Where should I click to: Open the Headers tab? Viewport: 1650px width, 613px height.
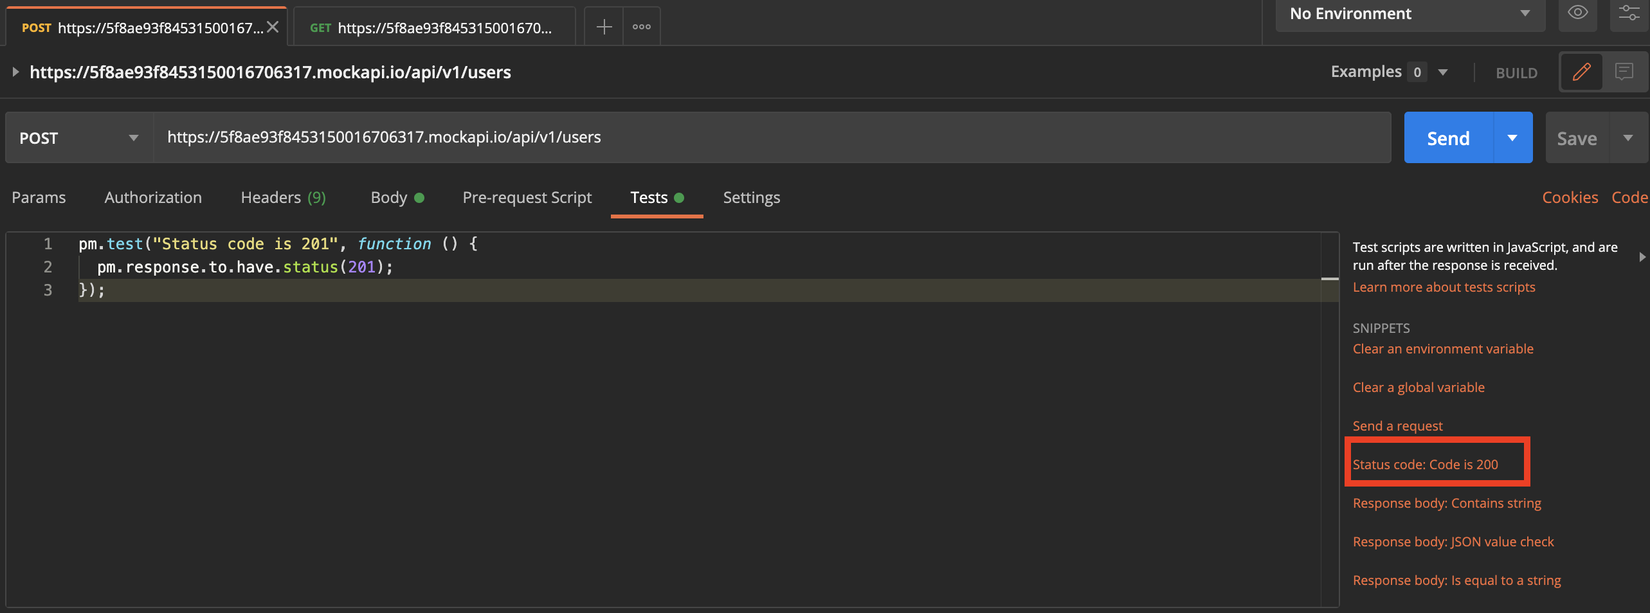click(283, 197)
